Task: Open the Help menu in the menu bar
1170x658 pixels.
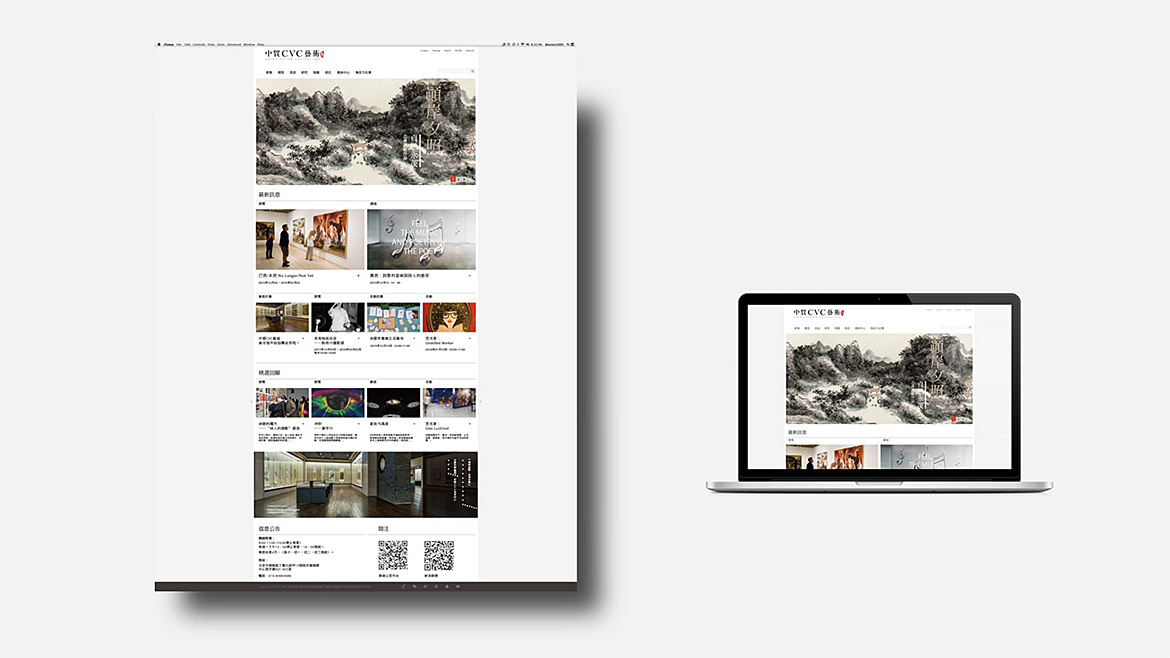Action: 260,45
